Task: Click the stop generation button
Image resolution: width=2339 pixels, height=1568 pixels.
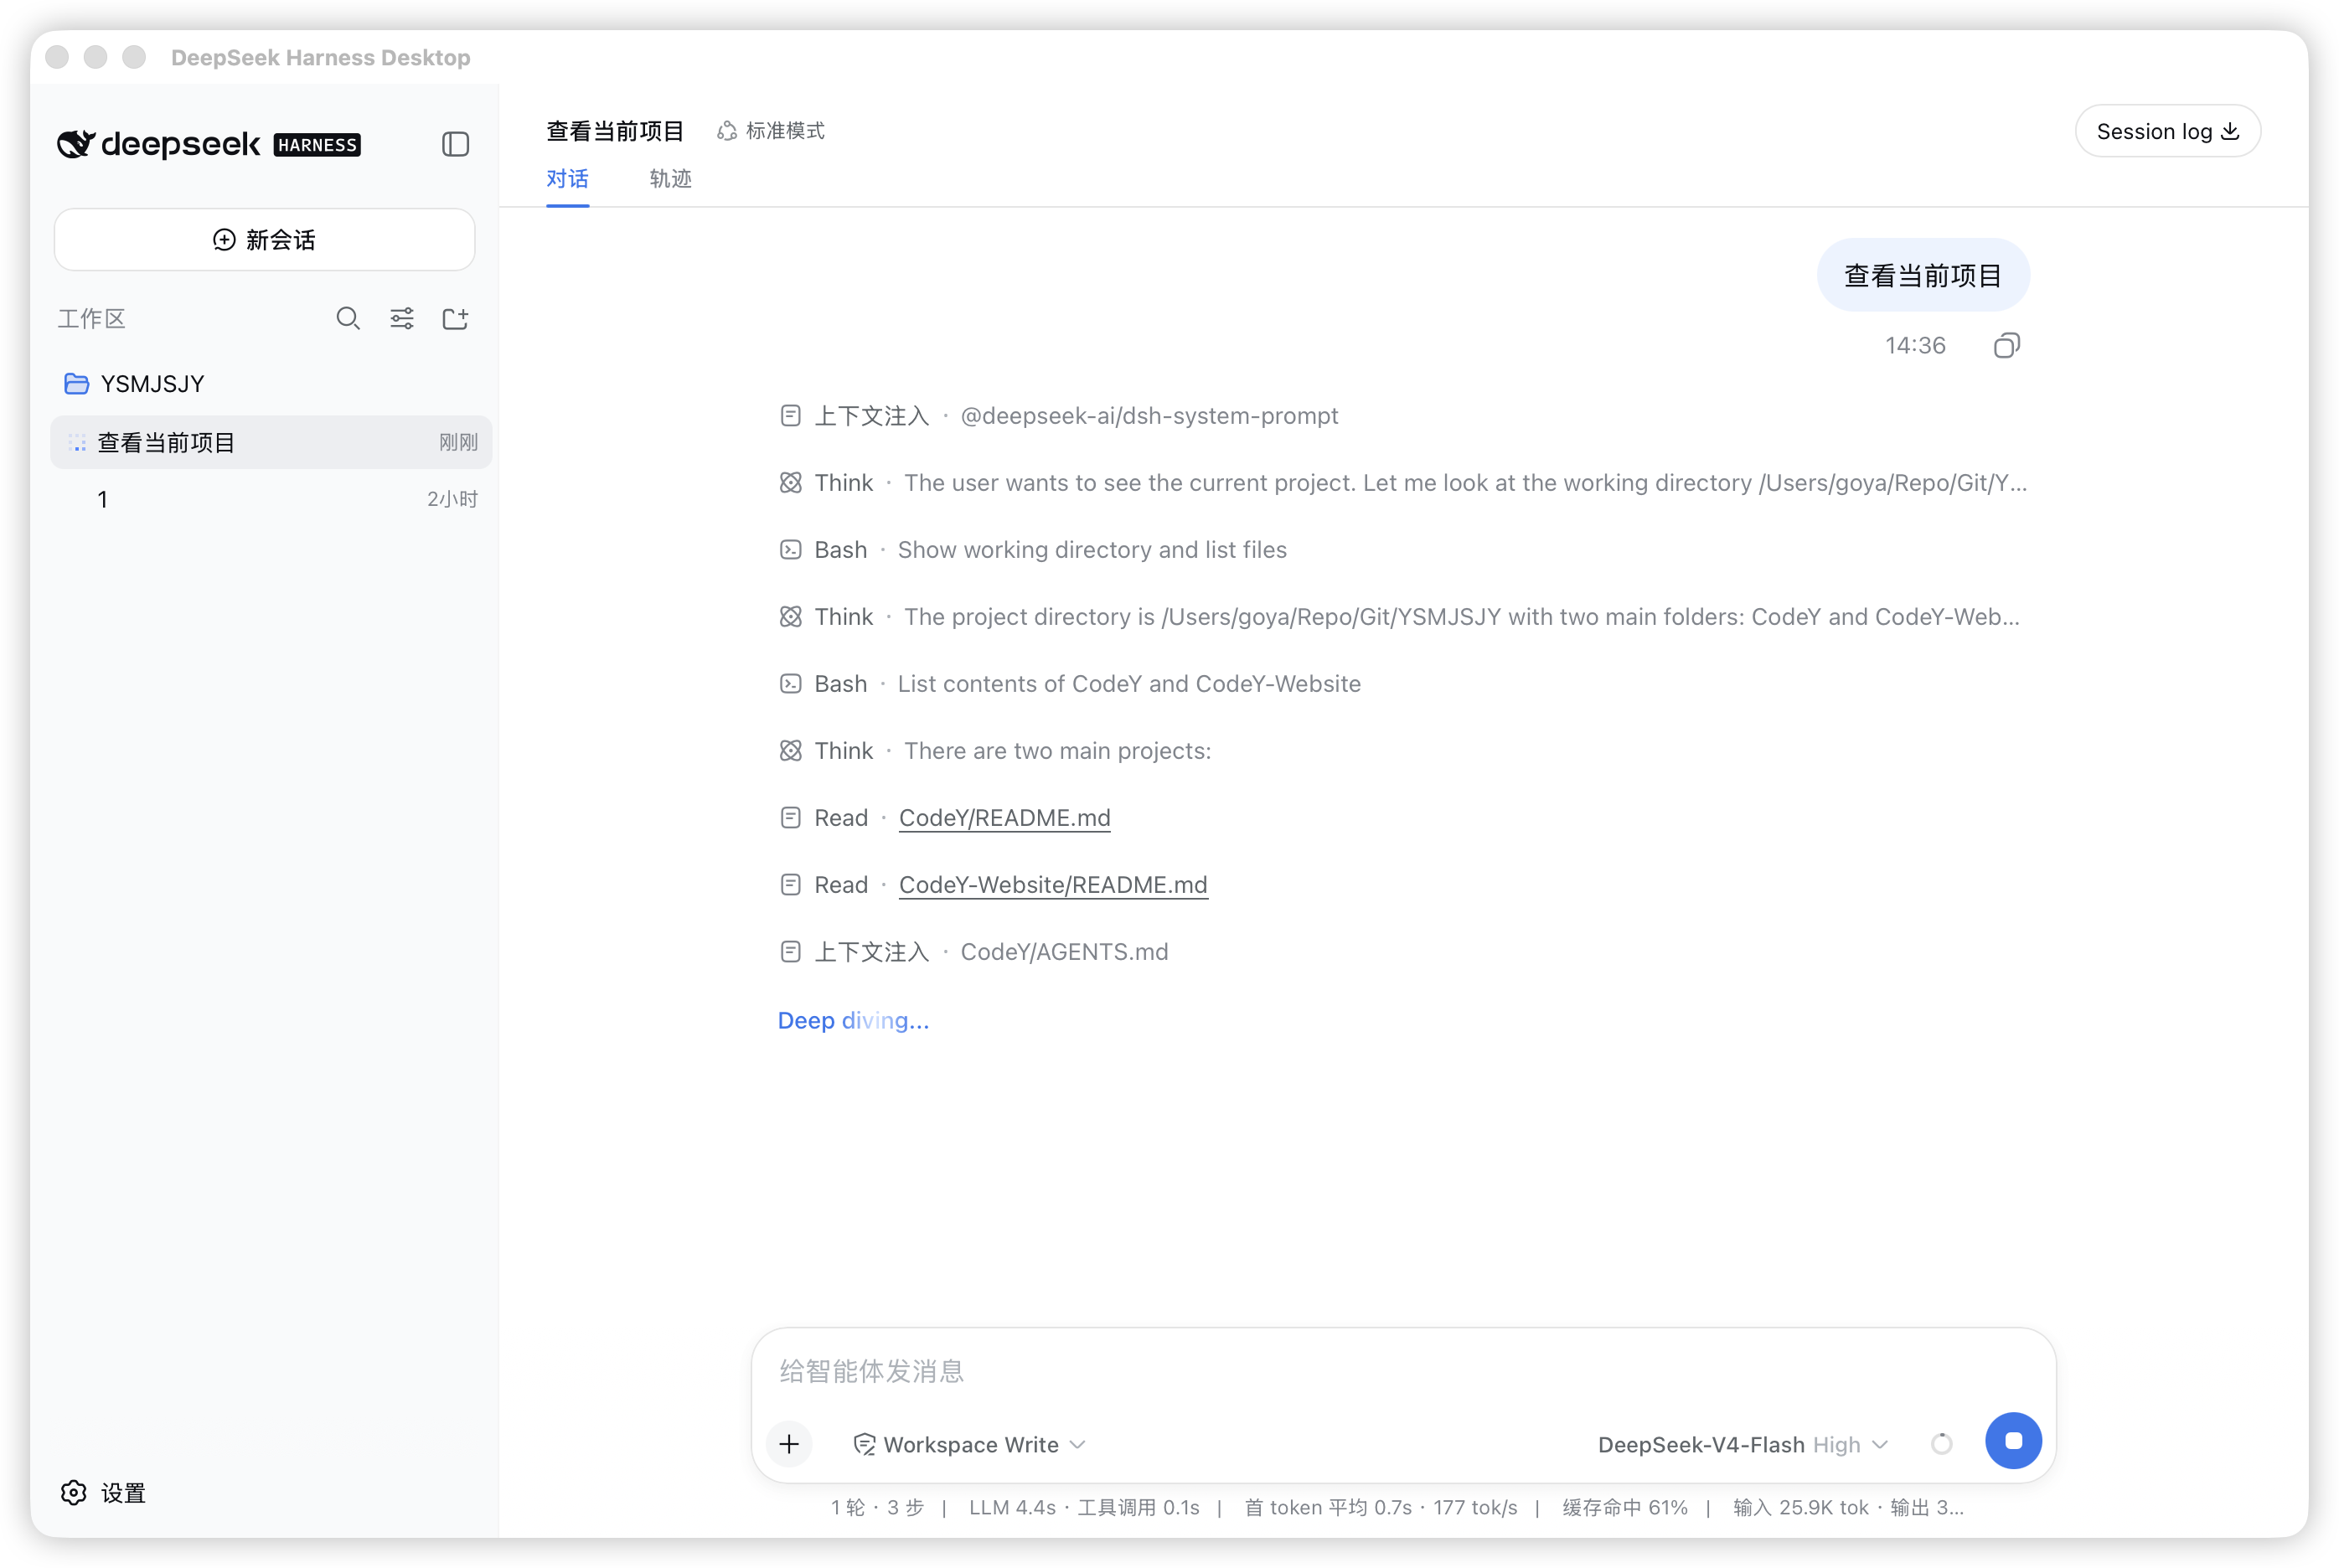Action: pyautogui.click(x=2012, y=1440)
